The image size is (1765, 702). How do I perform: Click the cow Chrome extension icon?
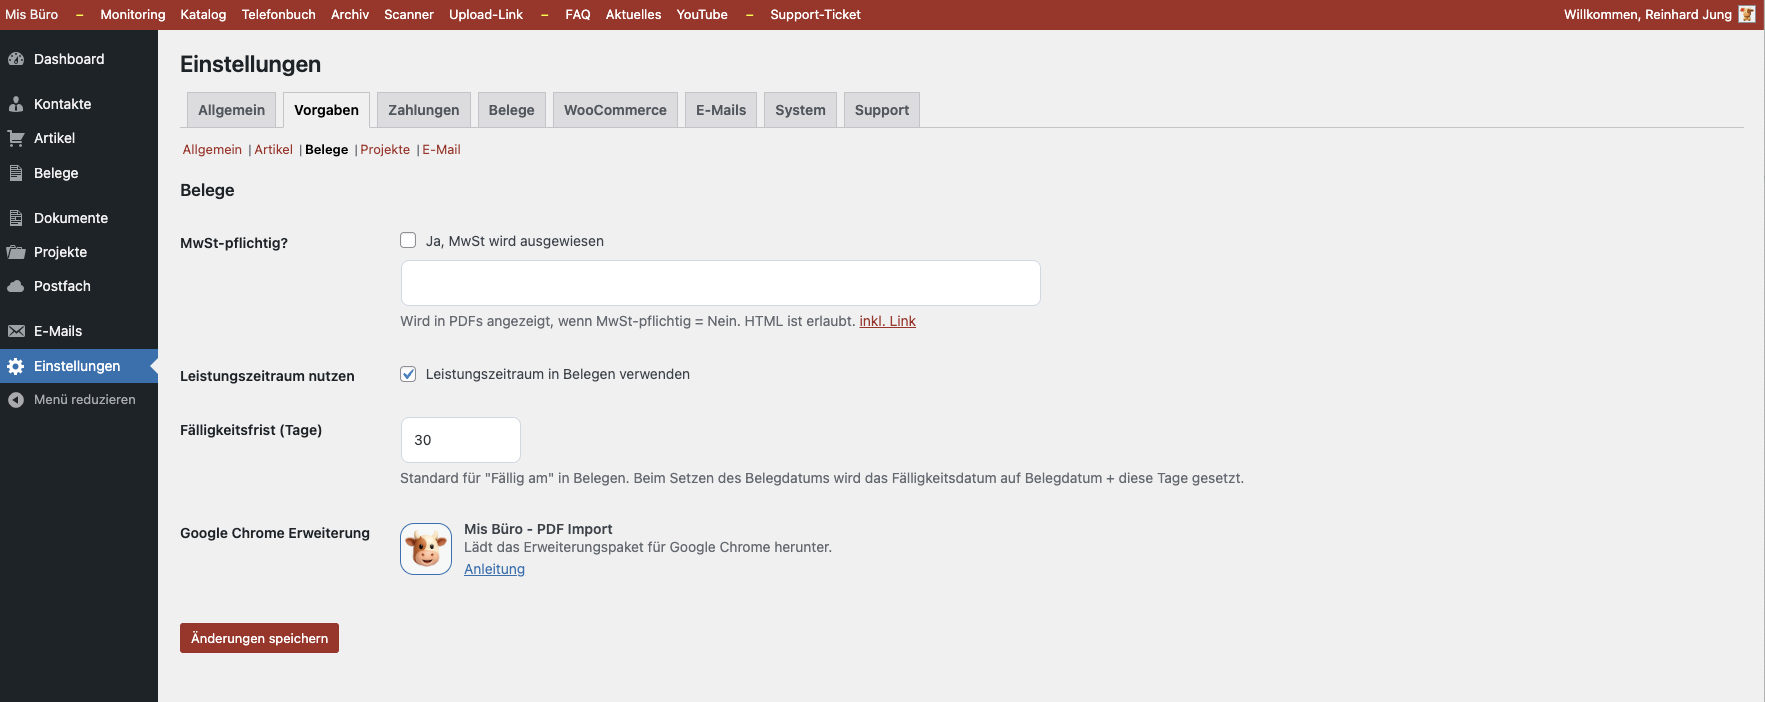pyautogui.click(x=426, y=549)
